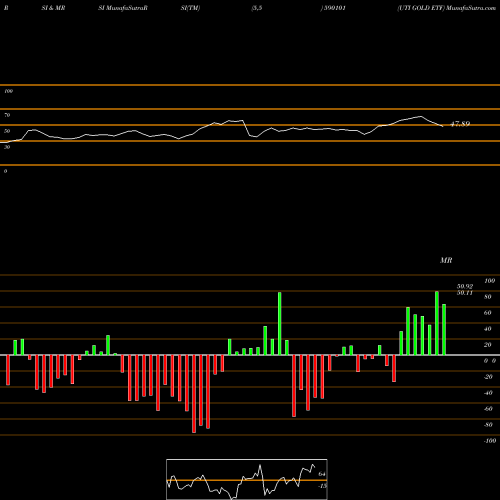Screen dimensions: 500x500
Task: Click the MR axis label 20
Action: pos(488,345)
